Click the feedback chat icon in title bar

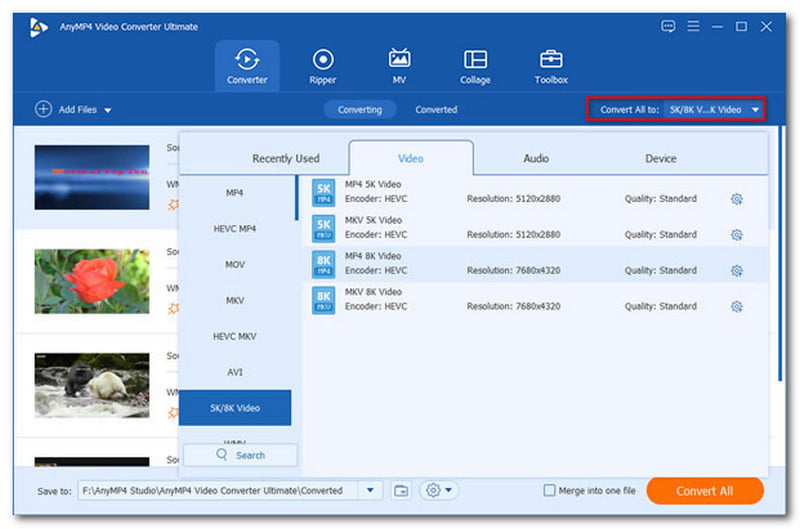pos(669,26)
